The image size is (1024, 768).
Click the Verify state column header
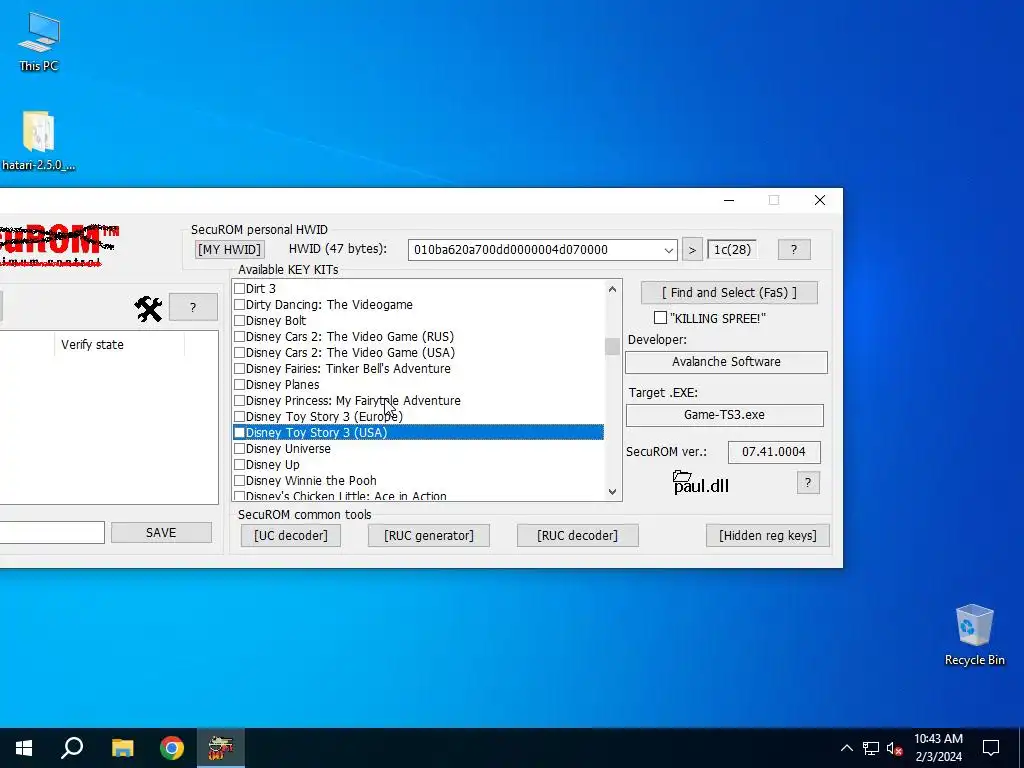119,344
